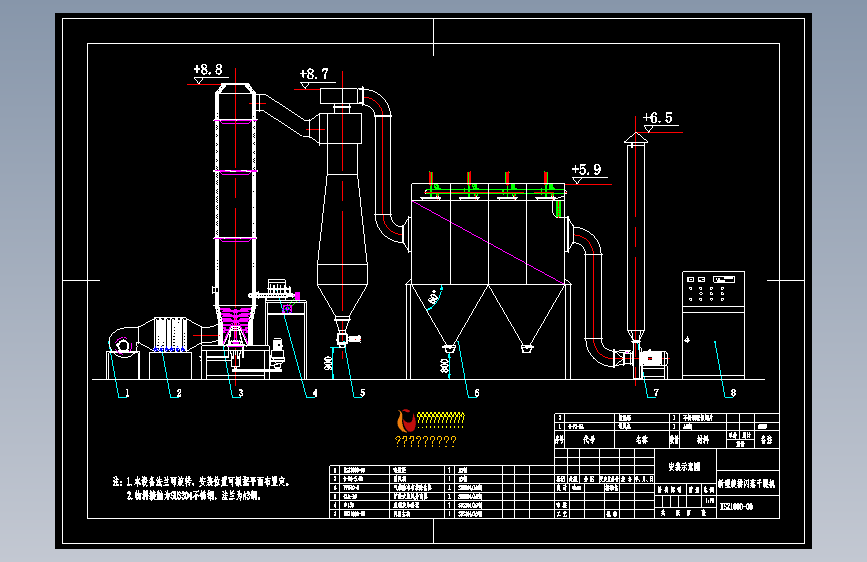The image size is (867, 562).
Task: Select part callout number 6
Action: [x=477, y=393]
